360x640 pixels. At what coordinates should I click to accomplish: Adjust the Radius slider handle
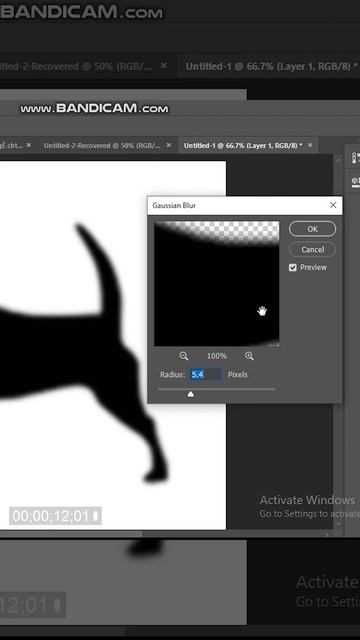pos(191,394)
